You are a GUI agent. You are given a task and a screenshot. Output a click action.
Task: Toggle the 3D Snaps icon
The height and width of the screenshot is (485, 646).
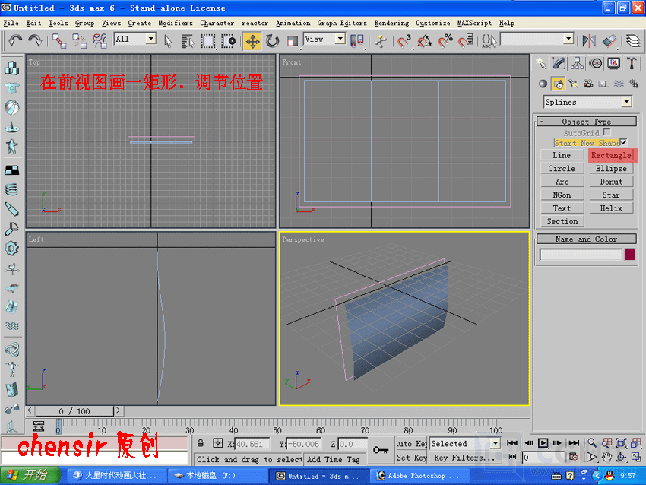click(x=404, y=41)
